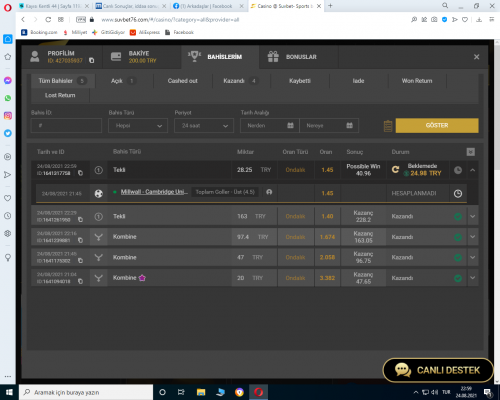Open Instagram in Opera sidebar
Viewport: 500px width, 400px height.
(8, 116)
